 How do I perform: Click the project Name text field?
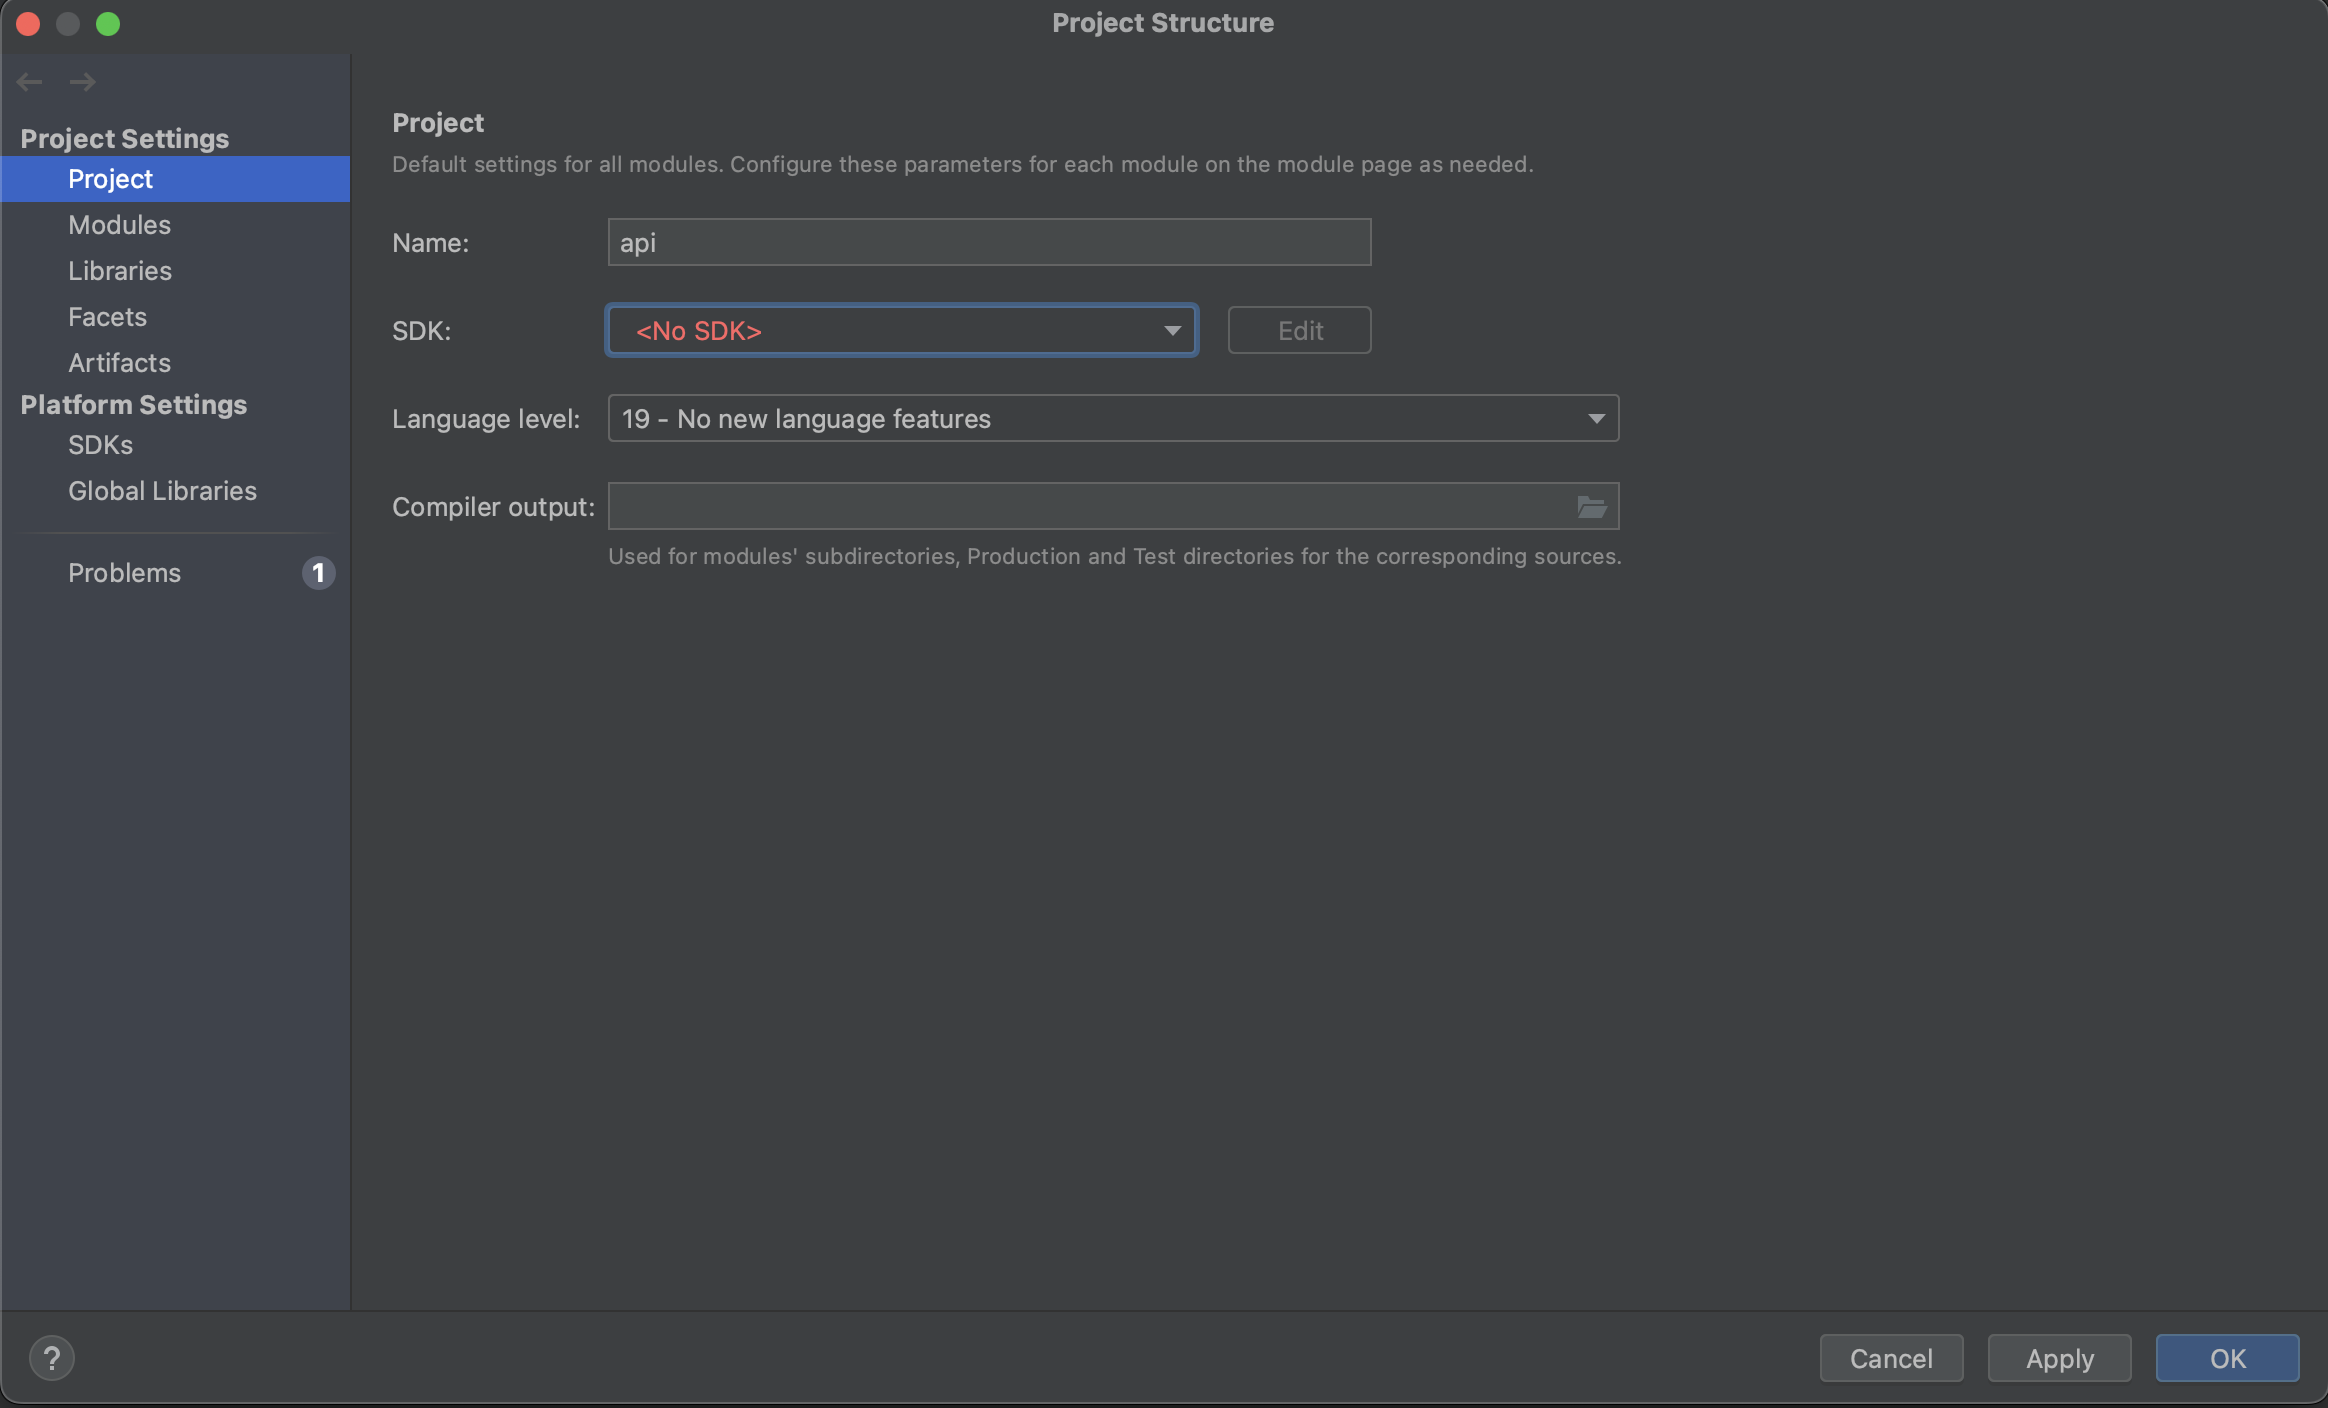pyautogui.click(x=988, y=243)
